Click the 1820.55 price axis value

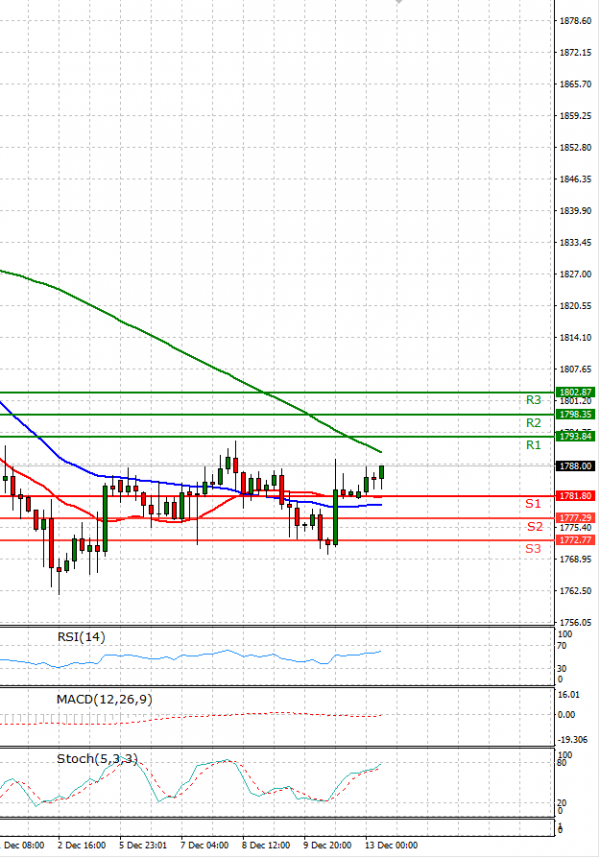[x=575, y=305]
